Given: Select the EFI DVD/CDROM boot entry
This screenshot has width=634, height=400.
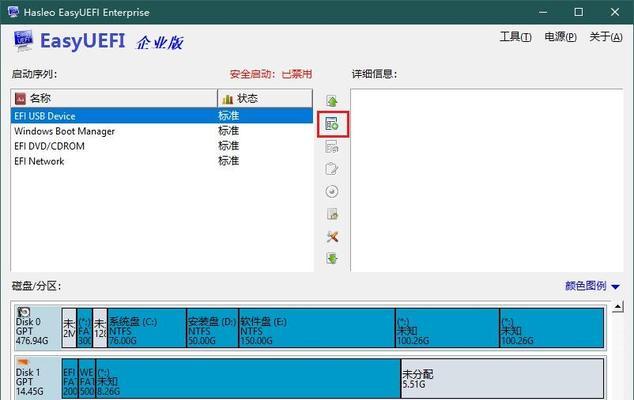Looking at the screenshot, I should point(162,146).
